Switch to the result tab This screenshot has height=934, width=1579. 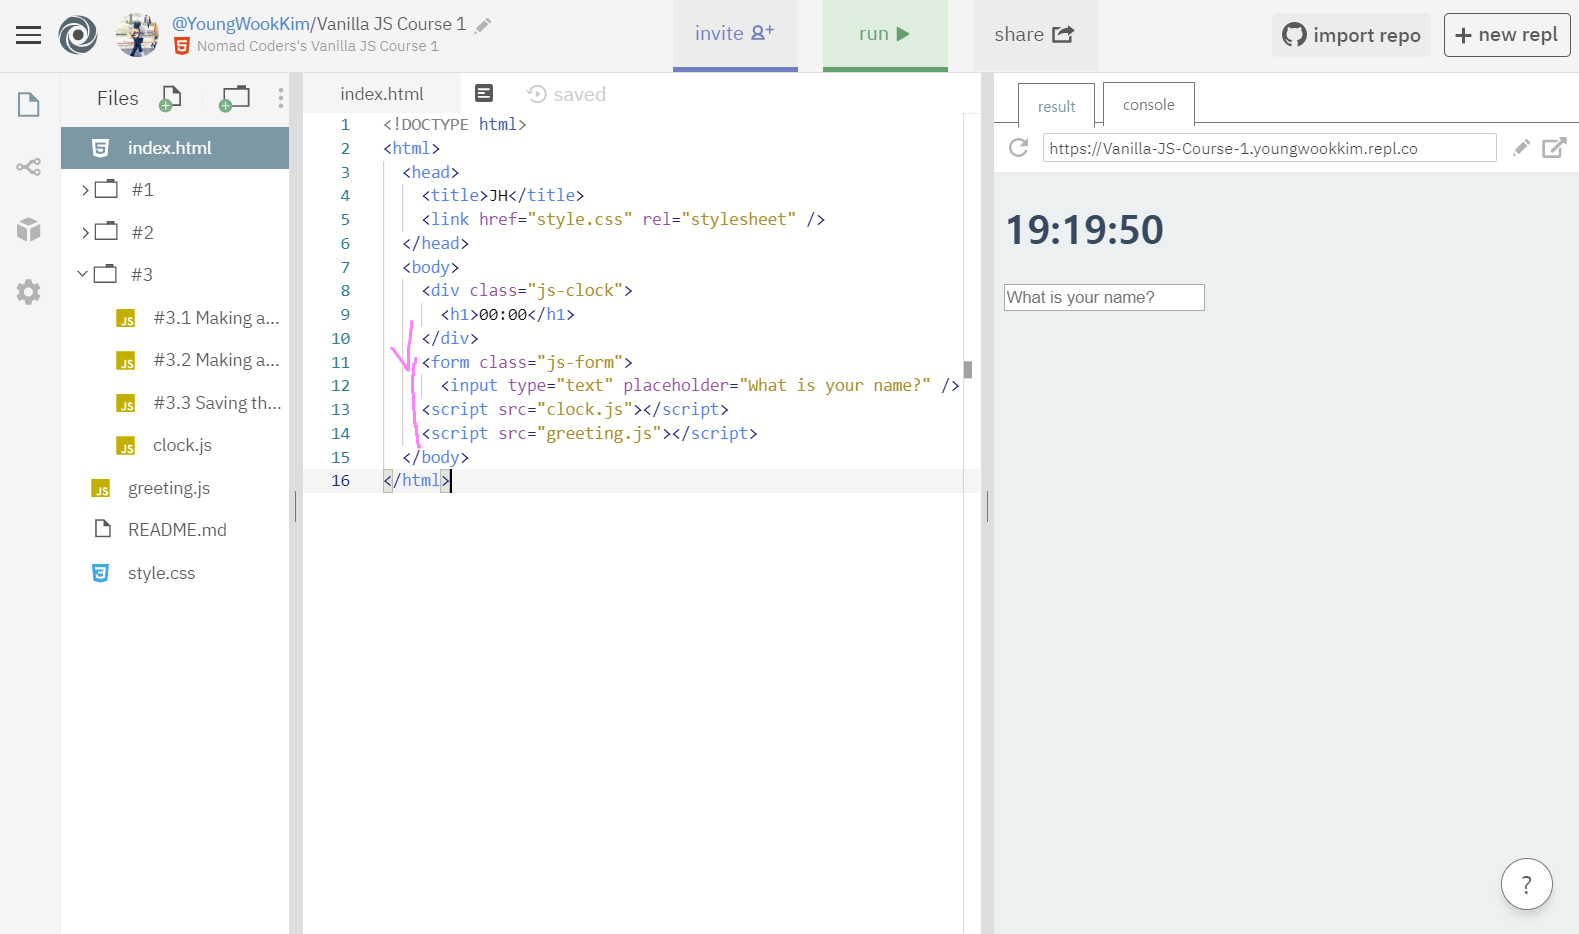tap(1056, 106)
